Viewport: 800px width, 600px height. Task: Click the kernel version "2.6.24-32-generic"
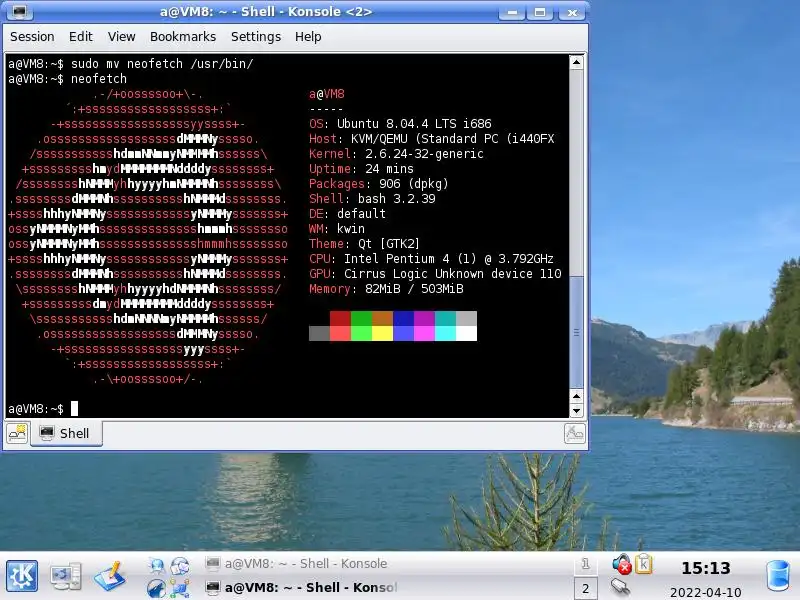[x=424, y=154]
